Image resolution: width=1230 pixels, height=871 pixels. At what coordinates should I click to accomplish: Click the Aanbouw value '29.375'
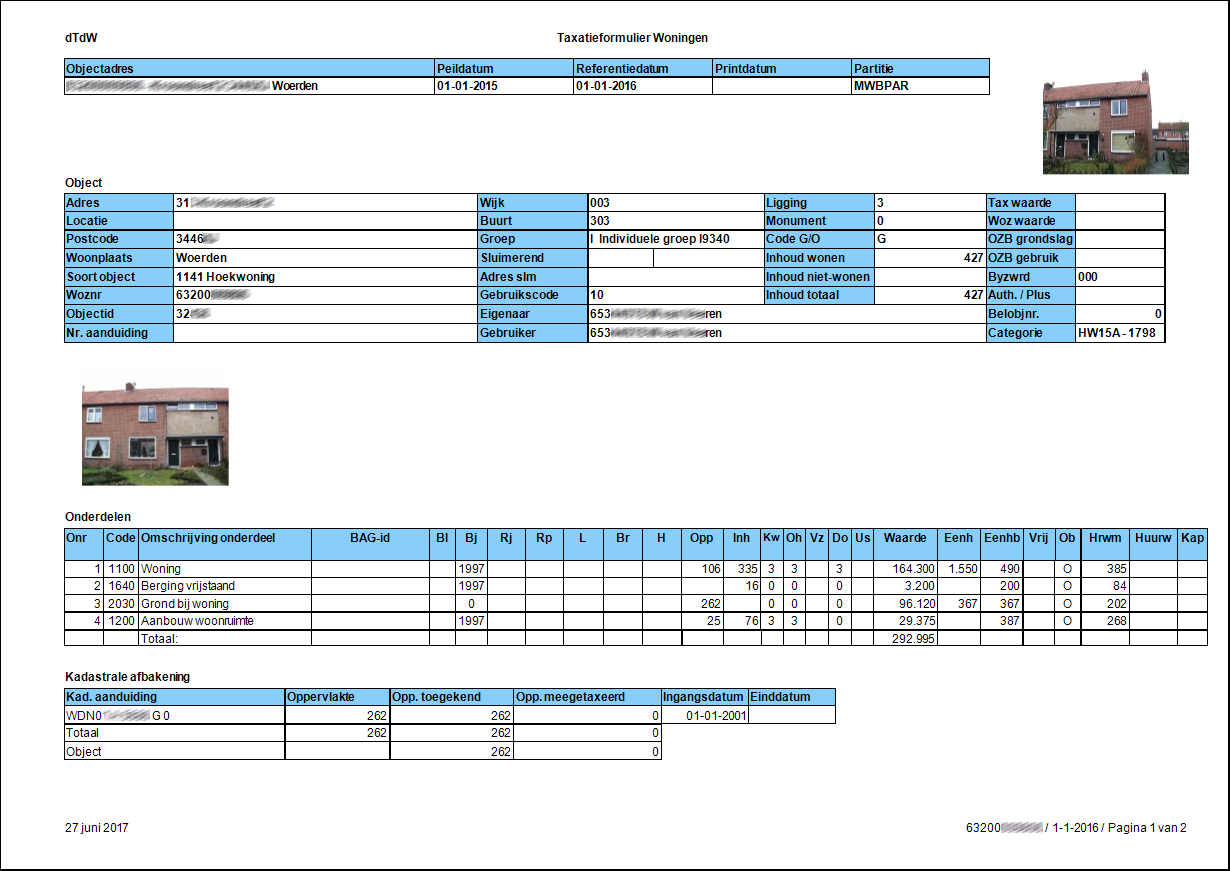(x=916, y=621)
